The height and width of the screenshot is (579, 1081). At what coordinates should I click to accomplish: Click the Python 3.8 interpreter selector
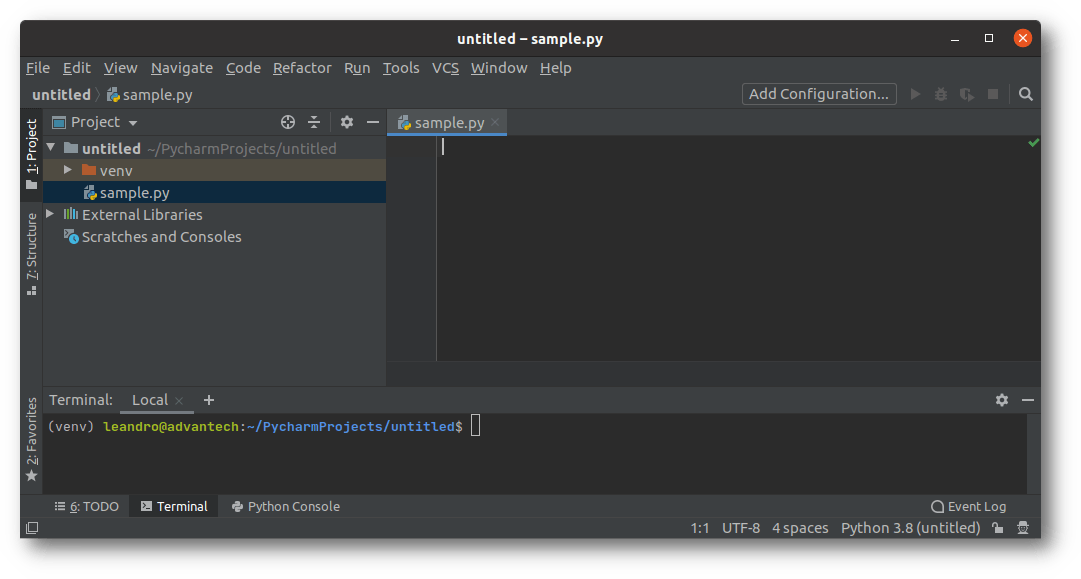click(x=910, y=527)
